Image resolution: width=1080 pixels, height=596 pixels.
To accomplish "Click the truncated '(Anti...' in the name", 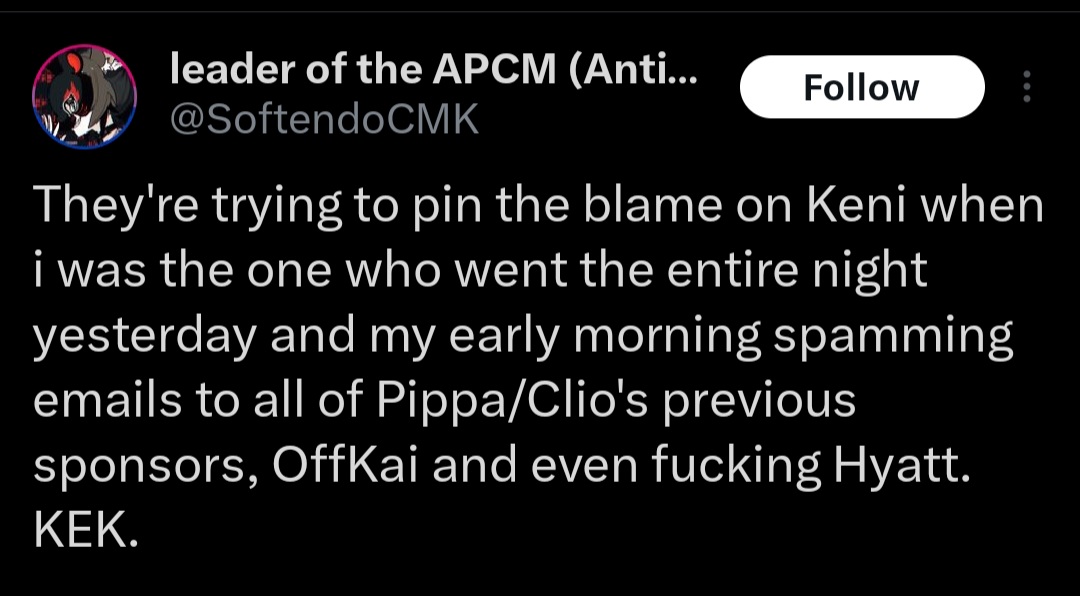I will tap(633, 70).
